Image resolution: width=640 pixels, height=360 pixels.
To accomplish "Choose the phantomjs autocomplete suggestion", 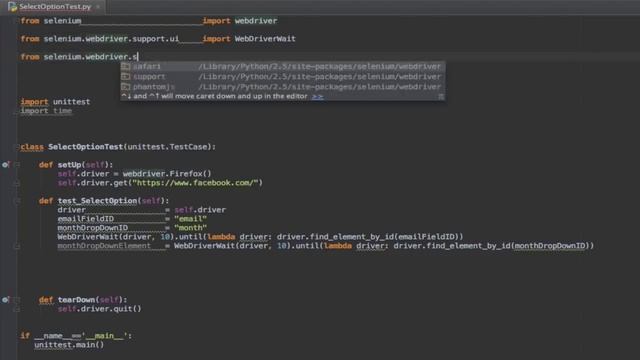I will 282,87.
